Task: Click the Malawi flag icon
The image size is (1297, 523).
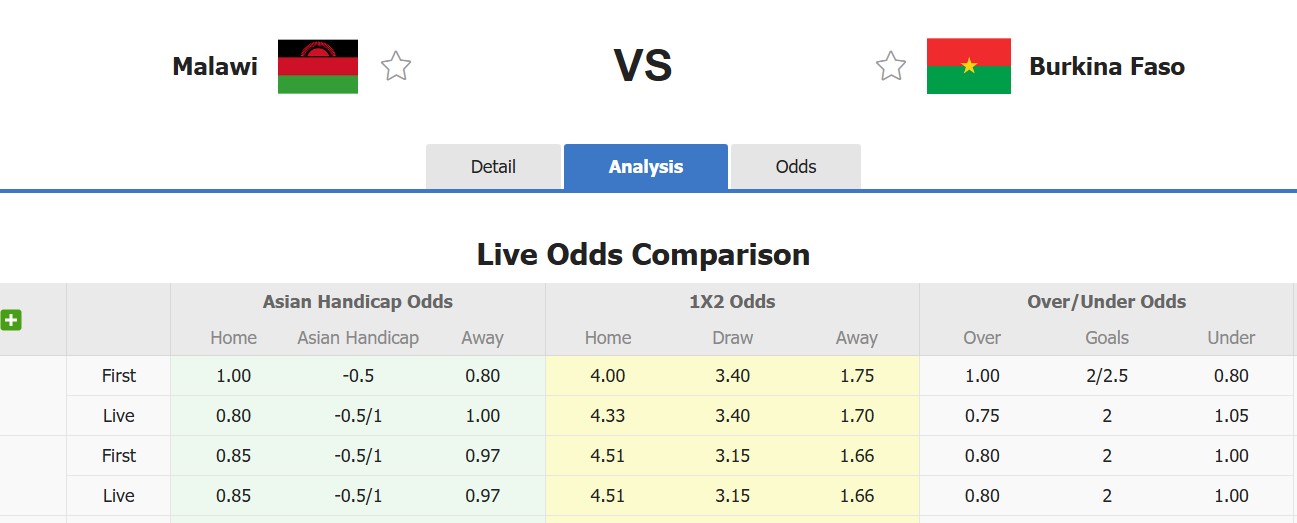Action: click(x=318, y=67)
